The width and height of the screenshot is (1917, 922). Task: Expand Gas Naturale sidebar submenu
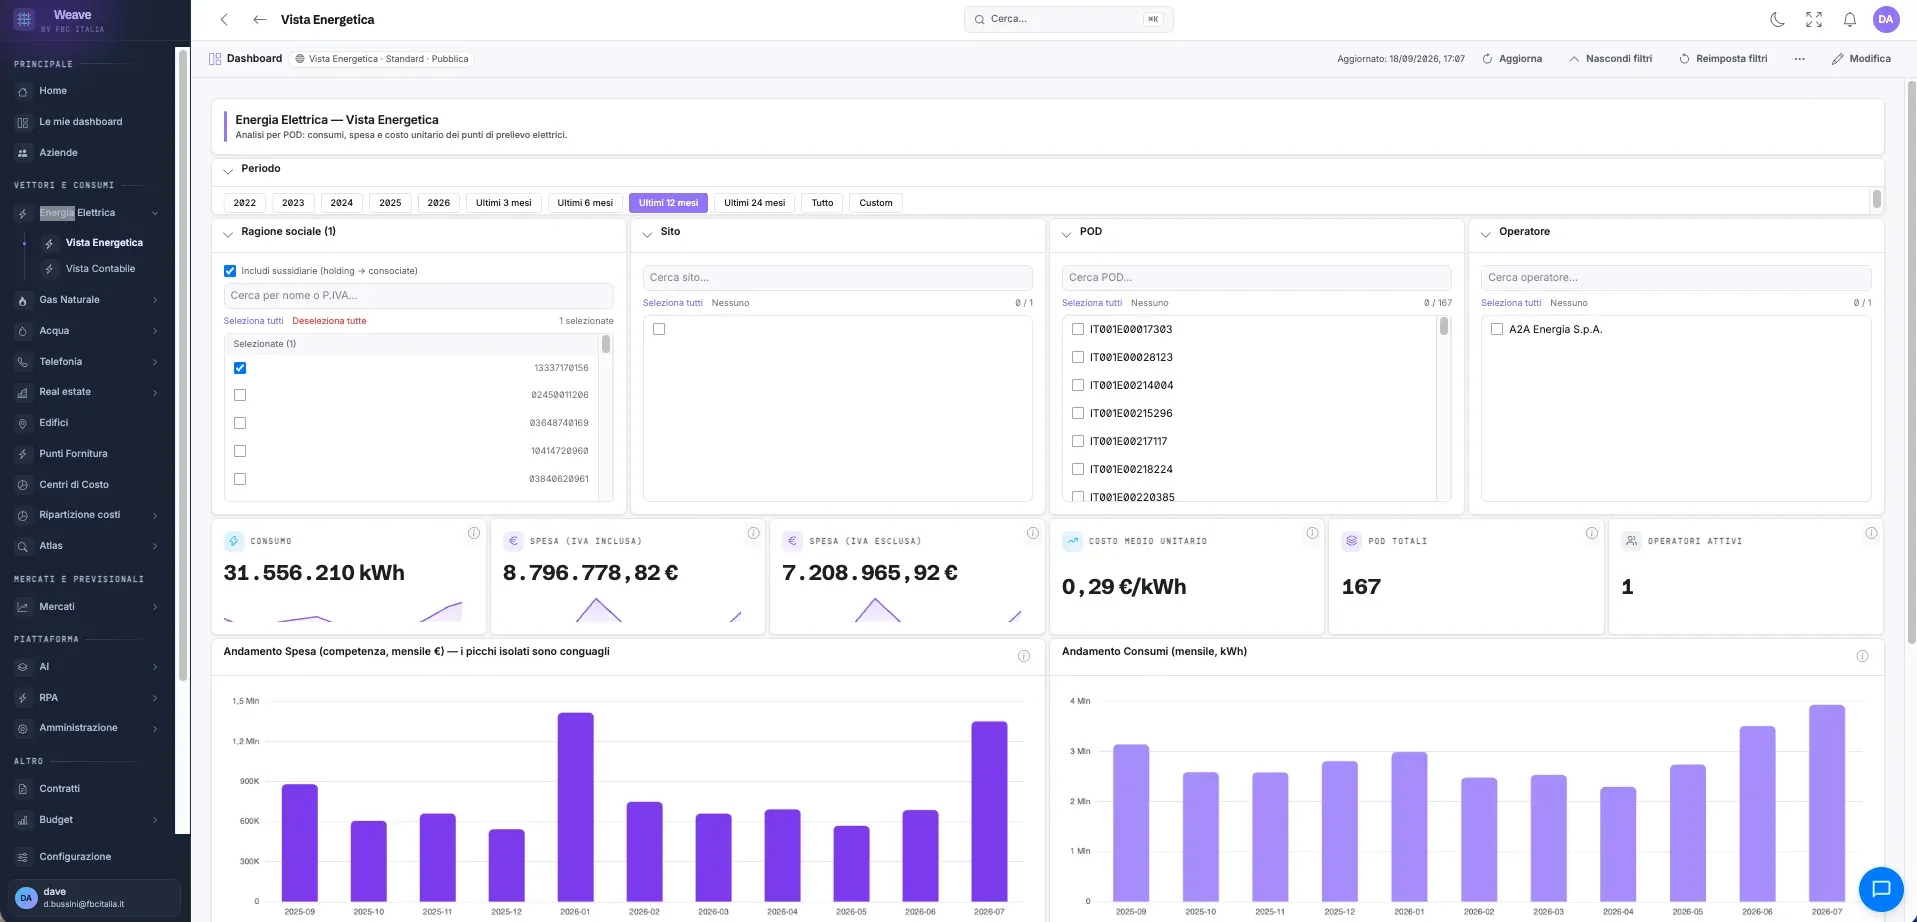155,300
